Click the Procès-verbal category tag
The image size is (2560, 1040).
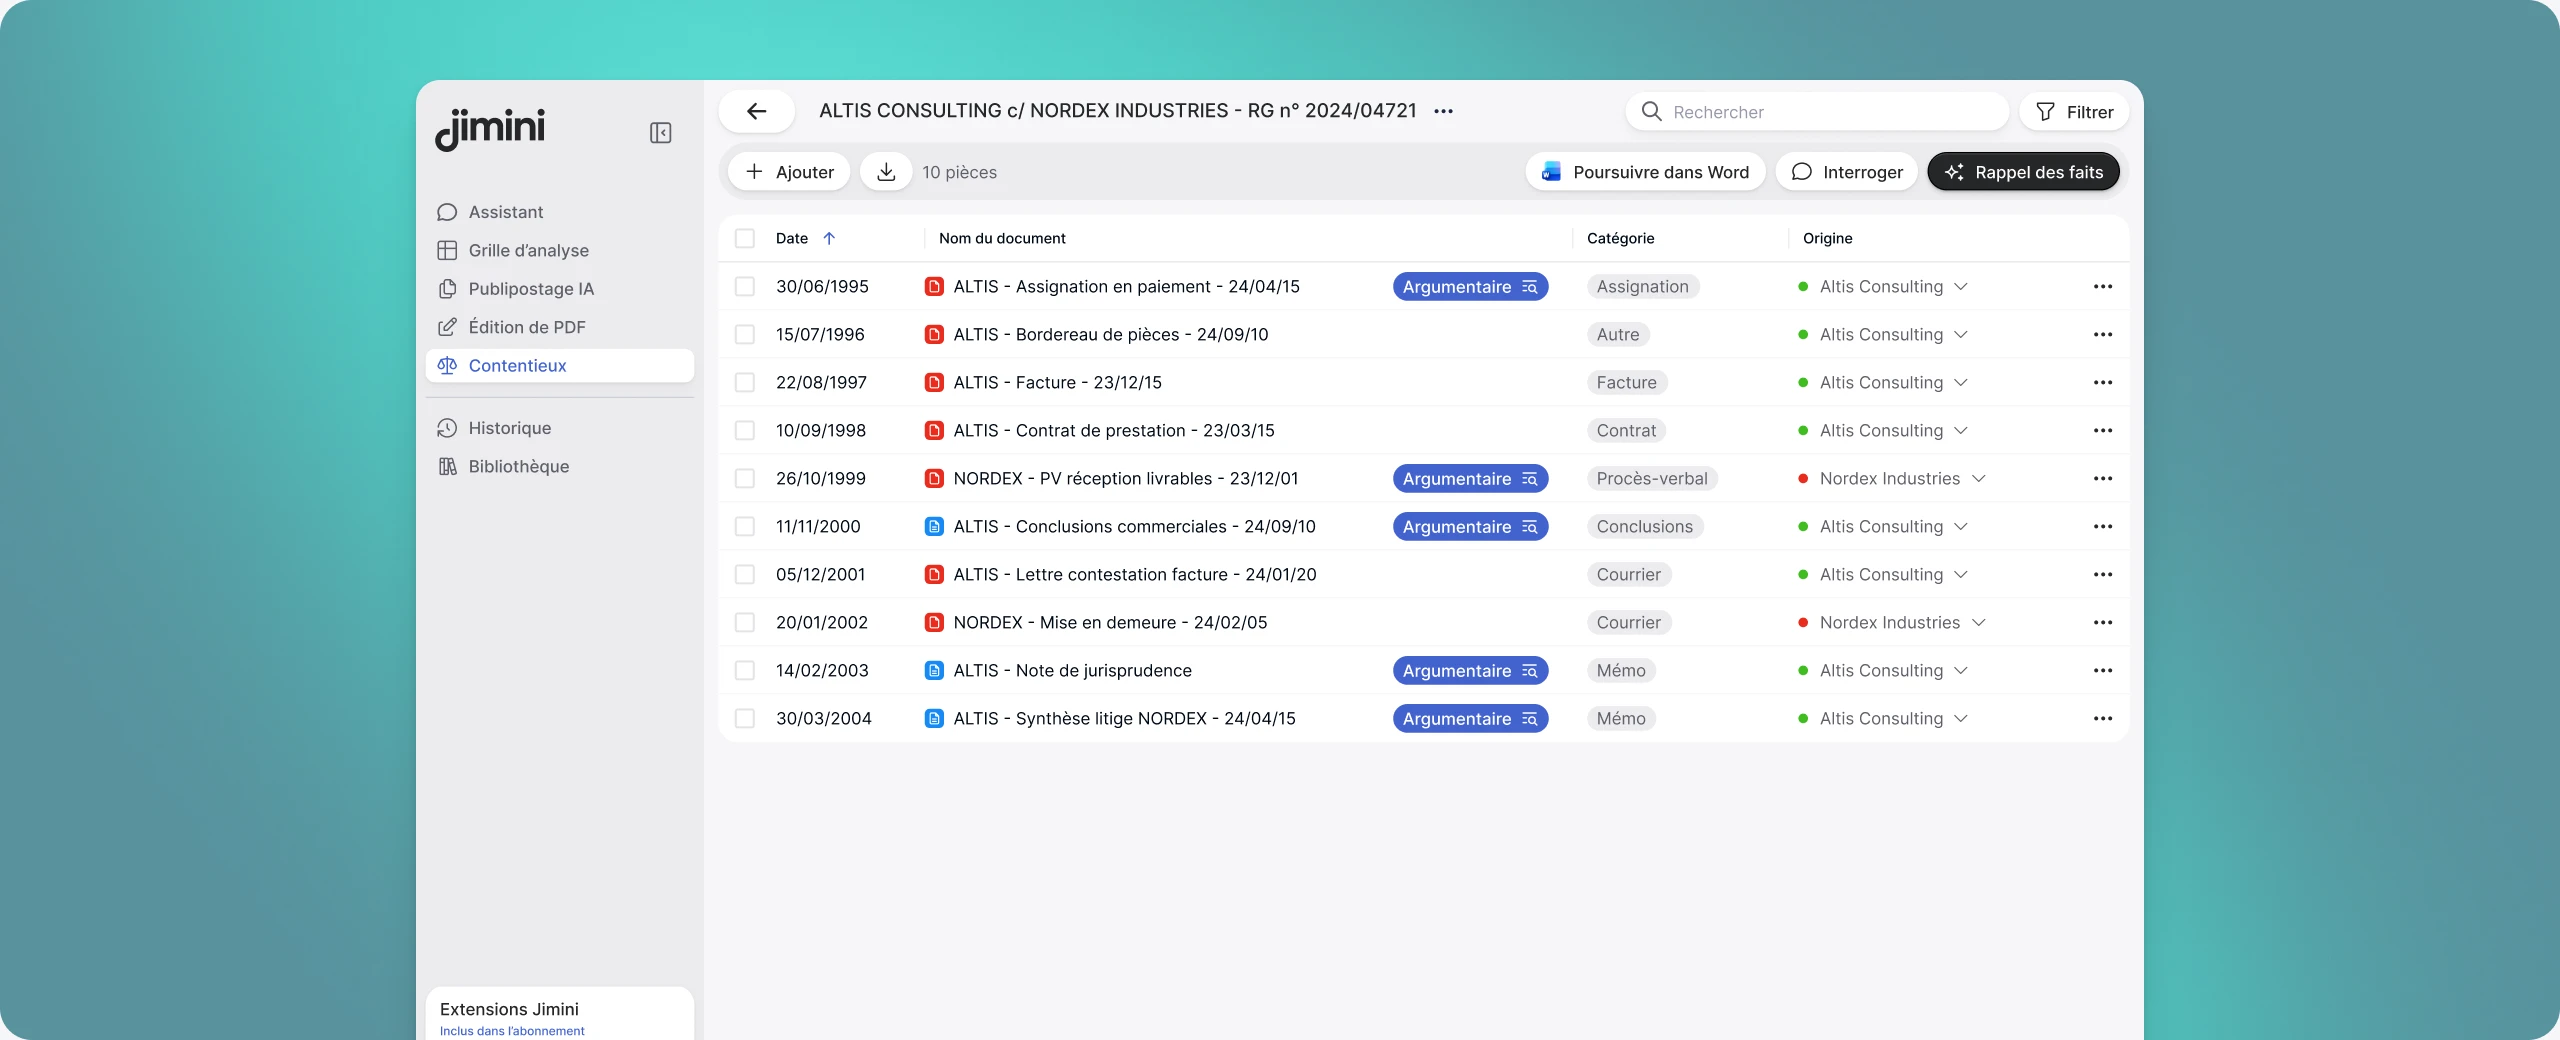(1652, 479)
